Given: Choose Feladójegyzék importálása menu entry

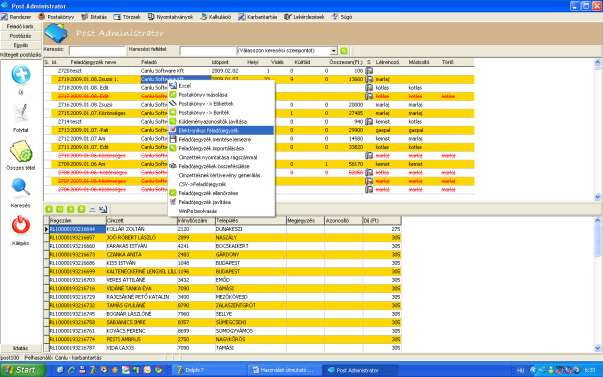Looking at the screenshot, I should coord(221,148).
